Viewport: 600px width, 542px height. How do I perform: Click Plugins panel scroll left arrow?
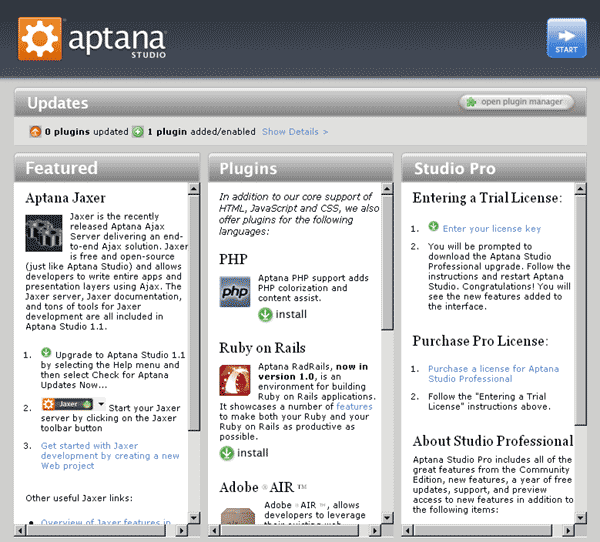point(214,531)
